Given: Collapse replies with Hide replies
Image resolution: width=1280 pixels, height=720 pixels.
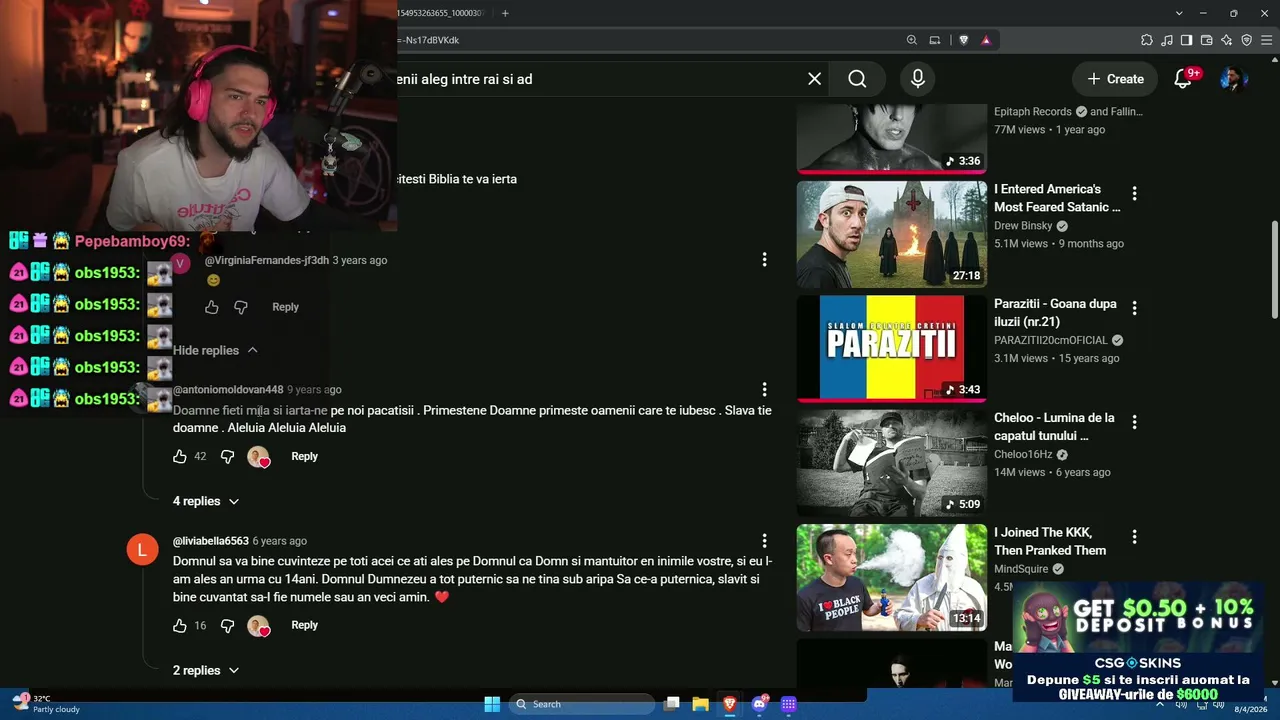Looking at the screenshot, I should pos(215,350).
